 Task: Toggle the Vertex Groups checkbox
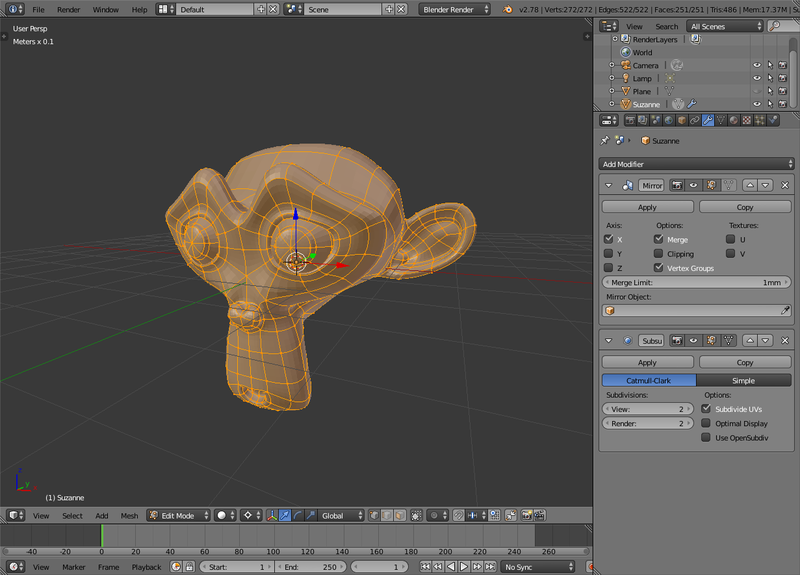tap(659, 267)
